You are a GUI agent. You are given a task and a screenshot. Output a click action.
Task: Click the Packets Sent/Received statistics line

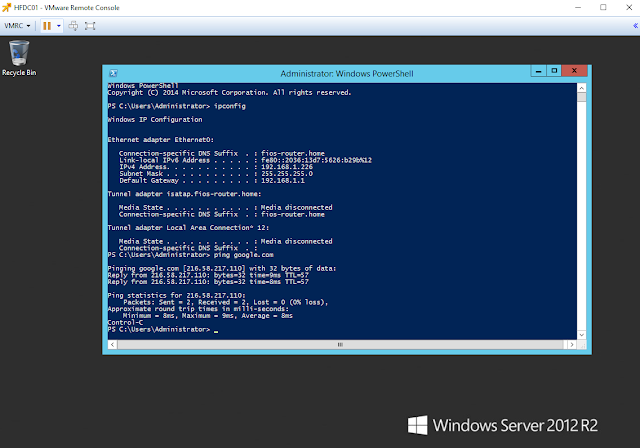226,302
